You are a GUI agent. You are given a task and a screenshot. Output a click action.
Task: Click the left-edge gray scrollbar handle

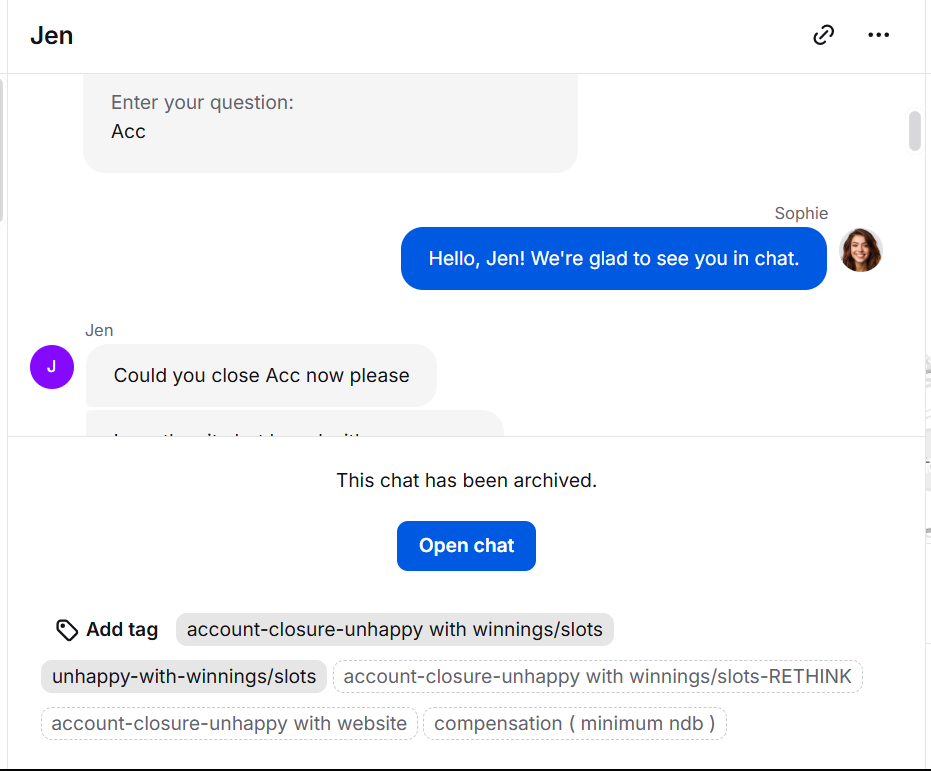(2, 150)
